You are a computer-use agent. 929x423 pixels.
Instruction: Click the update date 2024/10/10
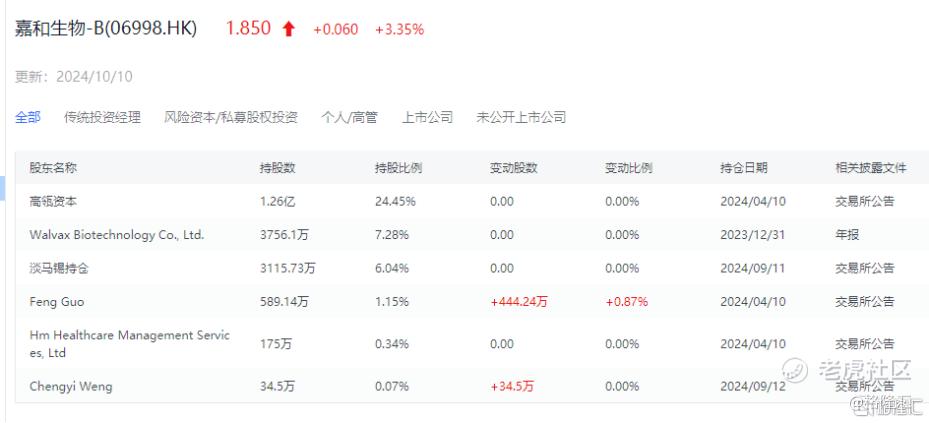point(94,77)
